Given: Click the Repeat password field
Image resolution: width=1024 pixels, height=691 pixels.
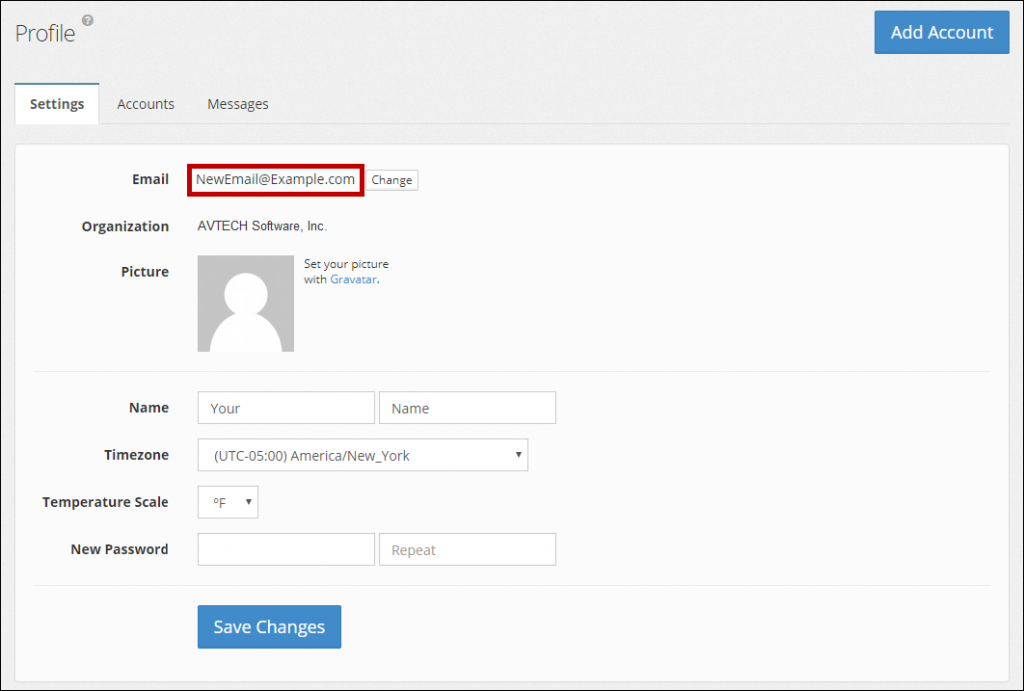Looking at the screenshot, I should (467, 549).
